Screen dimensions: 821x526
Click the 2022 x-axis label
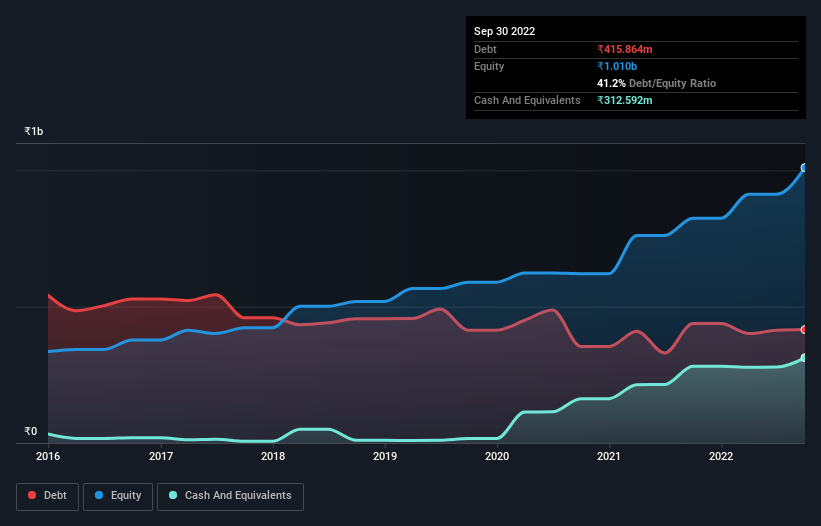click(721, 456)
